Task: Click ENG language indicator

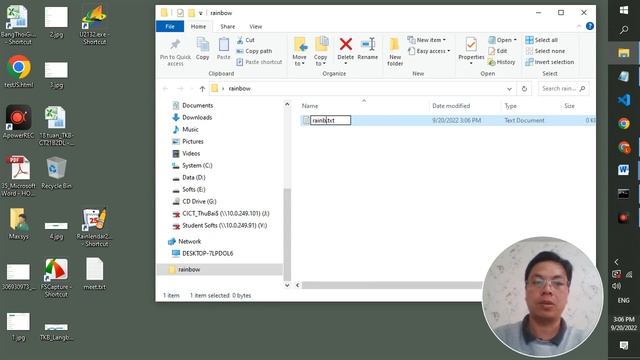Action: 624,300
